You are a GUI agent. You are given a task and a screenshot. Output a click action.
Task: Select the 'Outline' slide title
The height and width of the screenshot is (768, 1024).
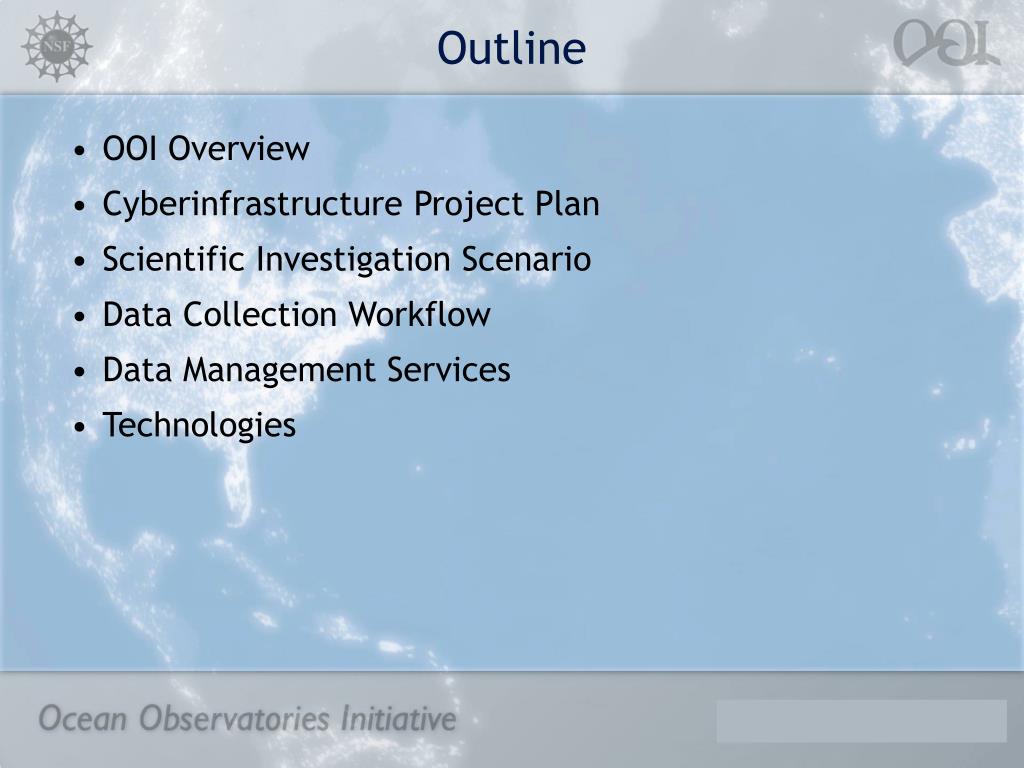tap(511, 48)
